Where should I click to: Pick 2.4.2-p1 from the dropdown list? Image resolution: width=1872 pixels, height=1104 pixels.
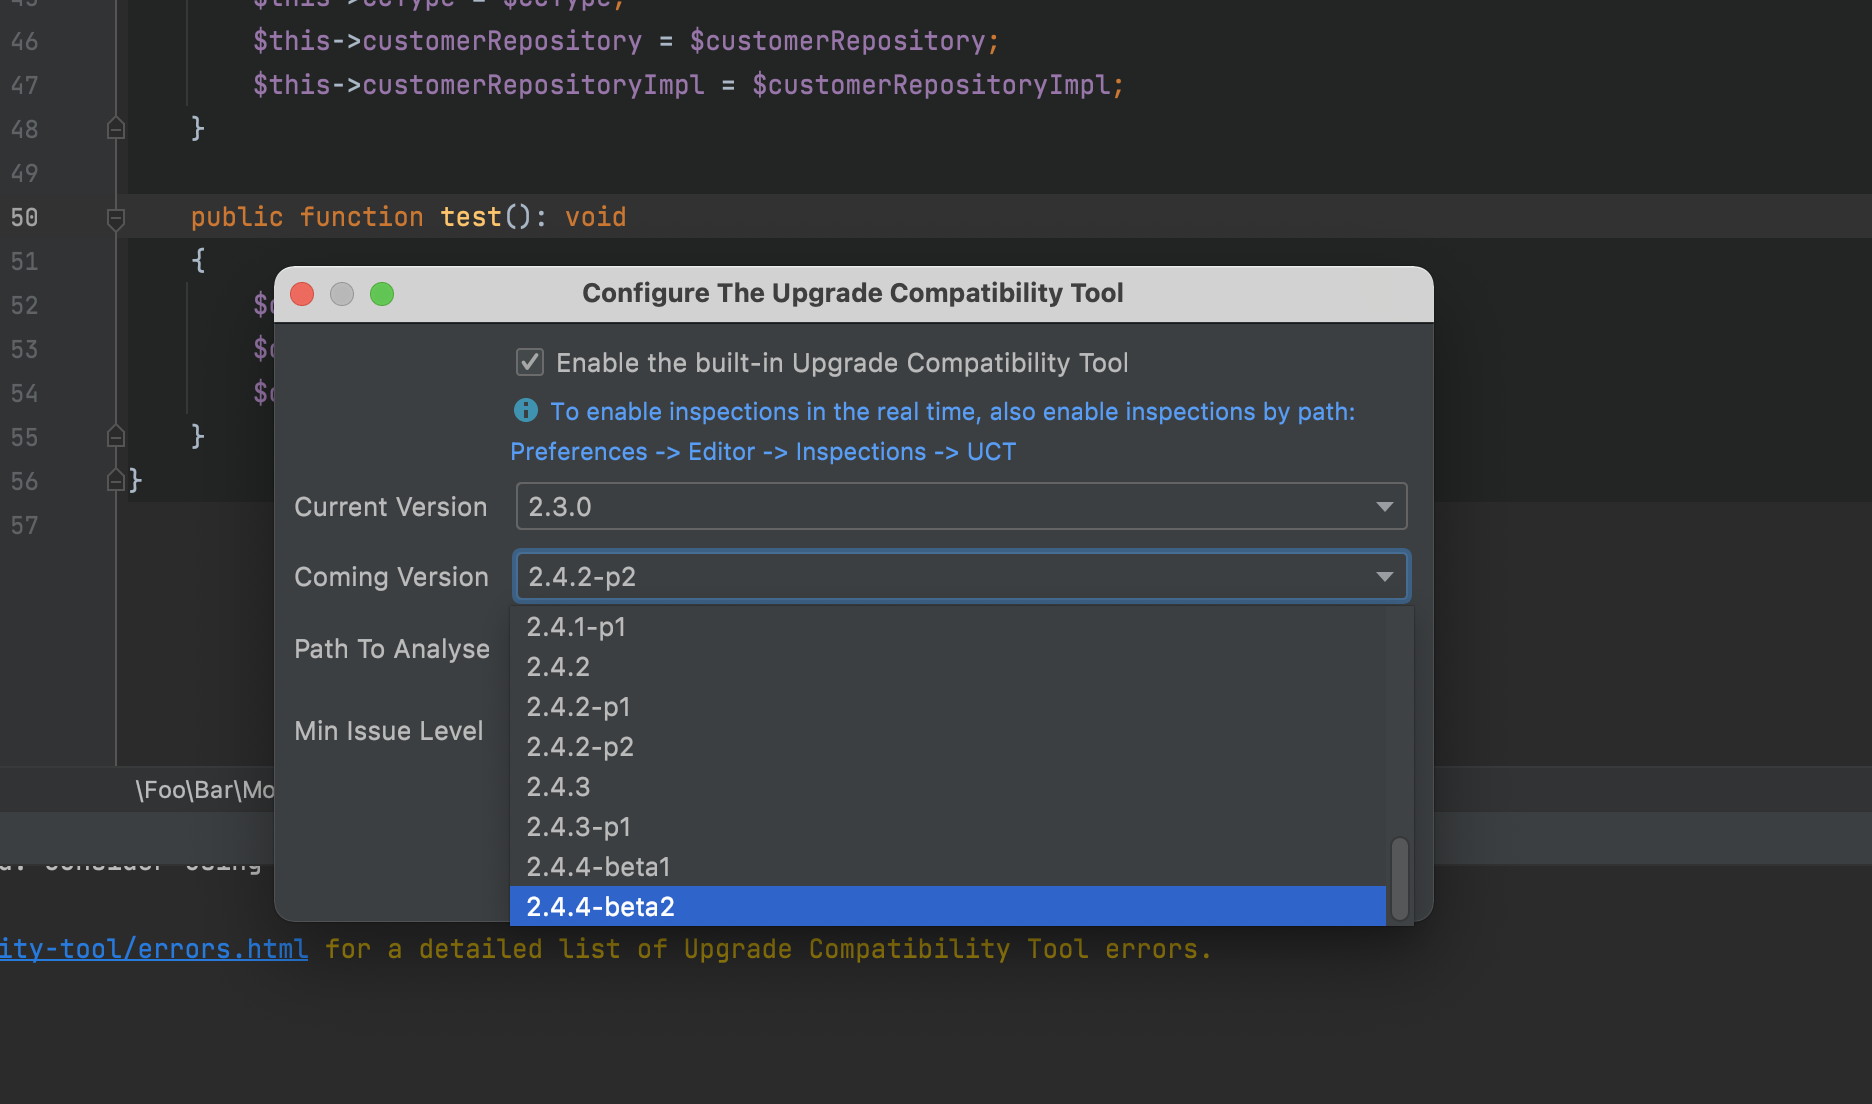point(578,707)
